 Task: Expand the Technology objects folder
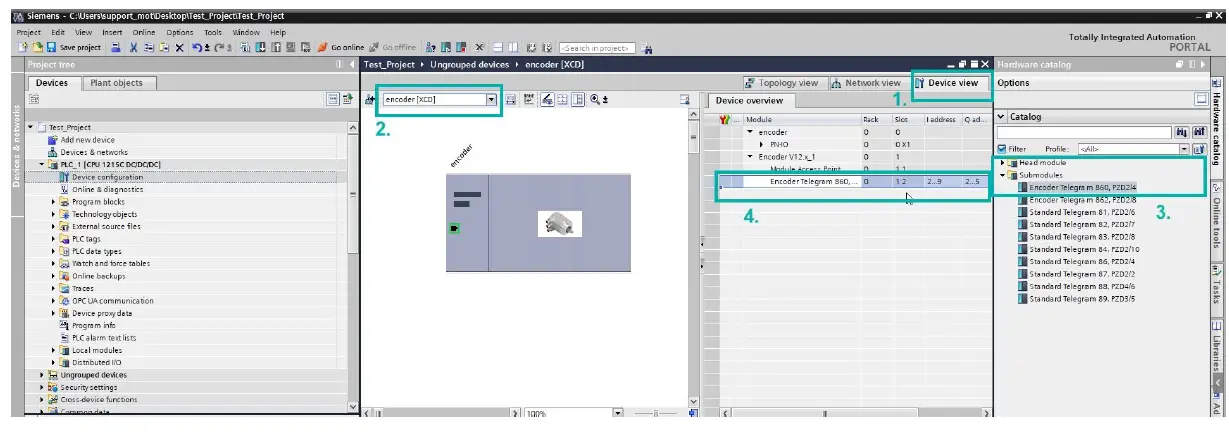(54, 214)
